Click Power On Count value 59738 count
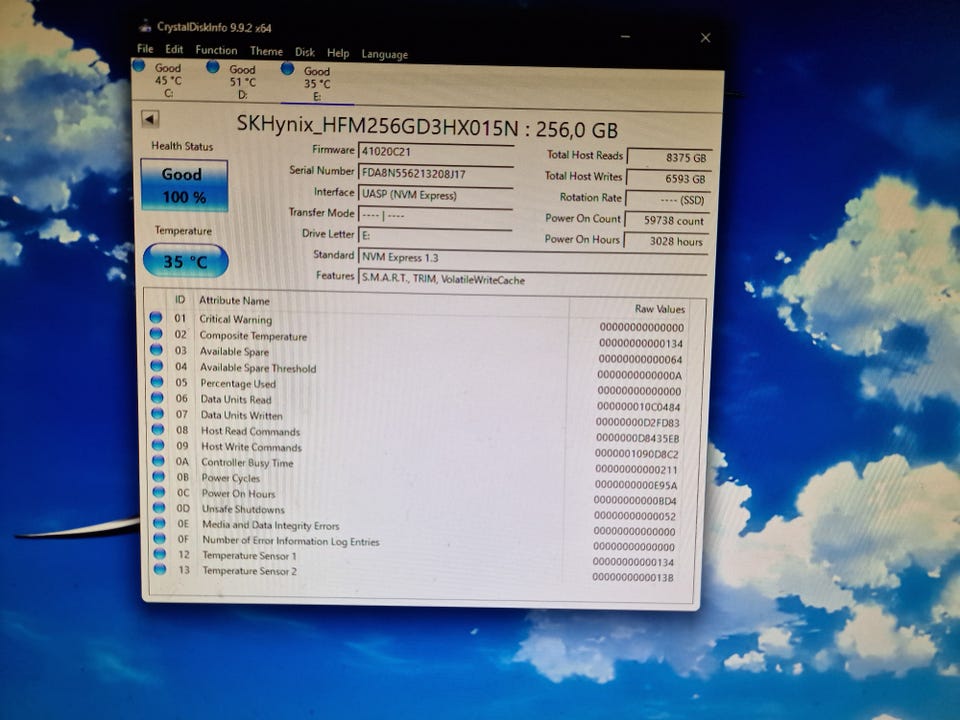960x720 pixels. pyautogui.click(x=667, y=220)
